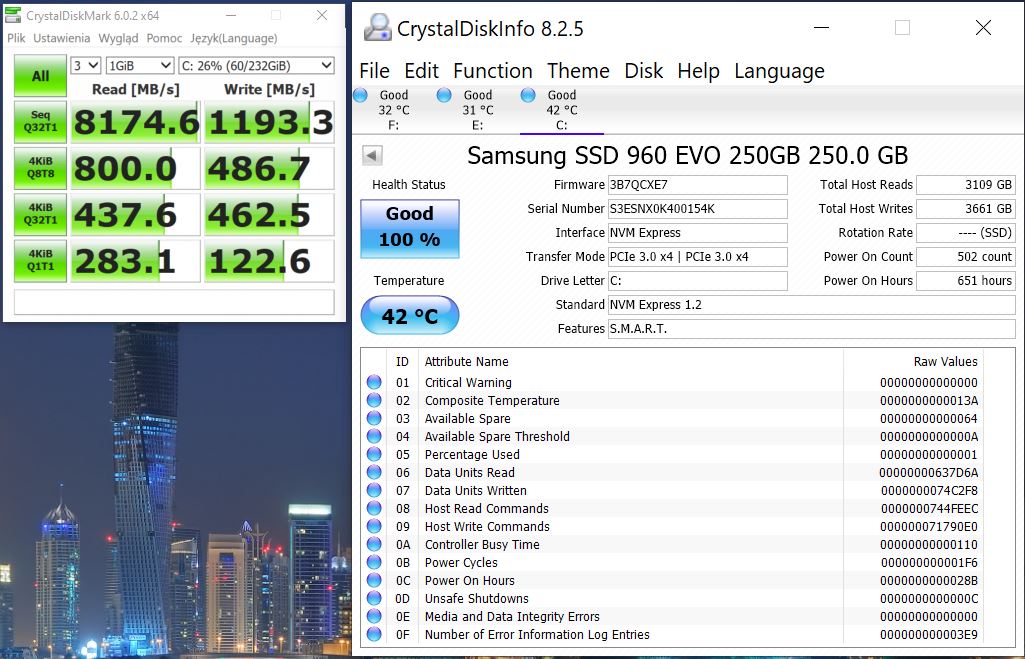Click status orb for Data Units Read row
Screen dimensions: 1025x659
pyautogui.click(x=374, y=472)
